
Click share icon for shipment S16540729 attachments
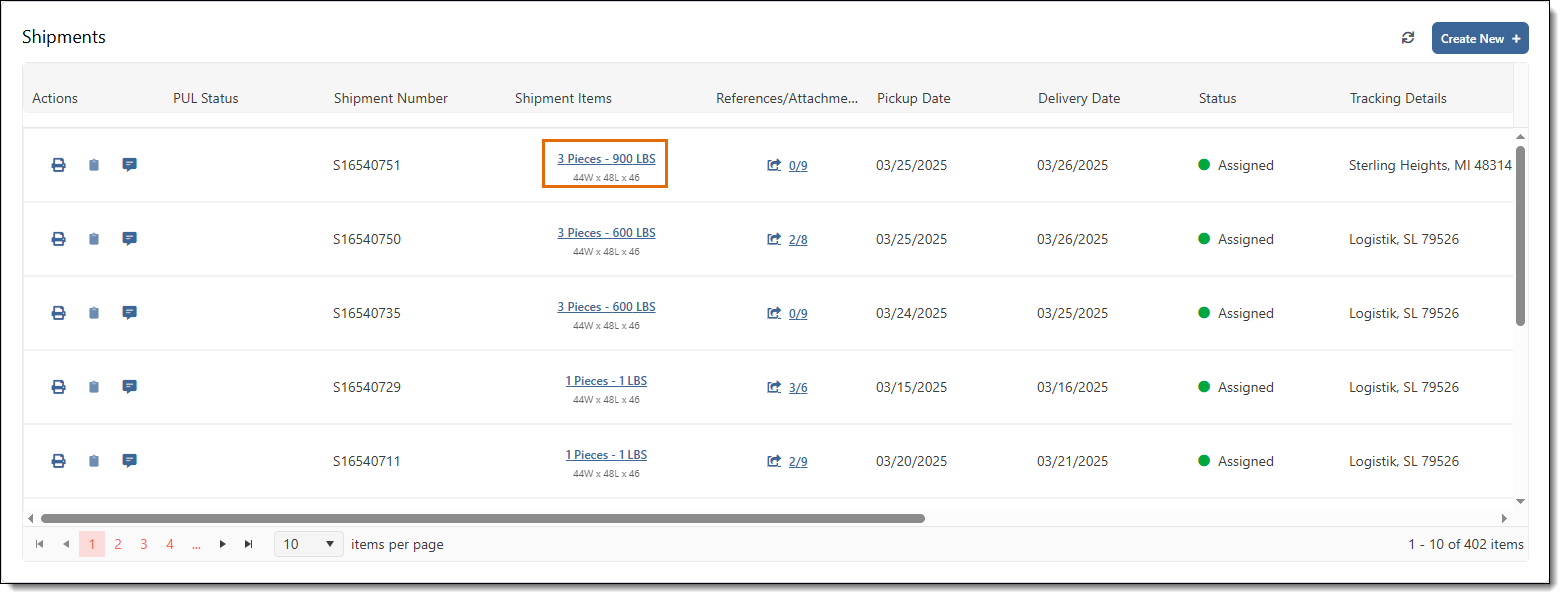coord(773,387)
